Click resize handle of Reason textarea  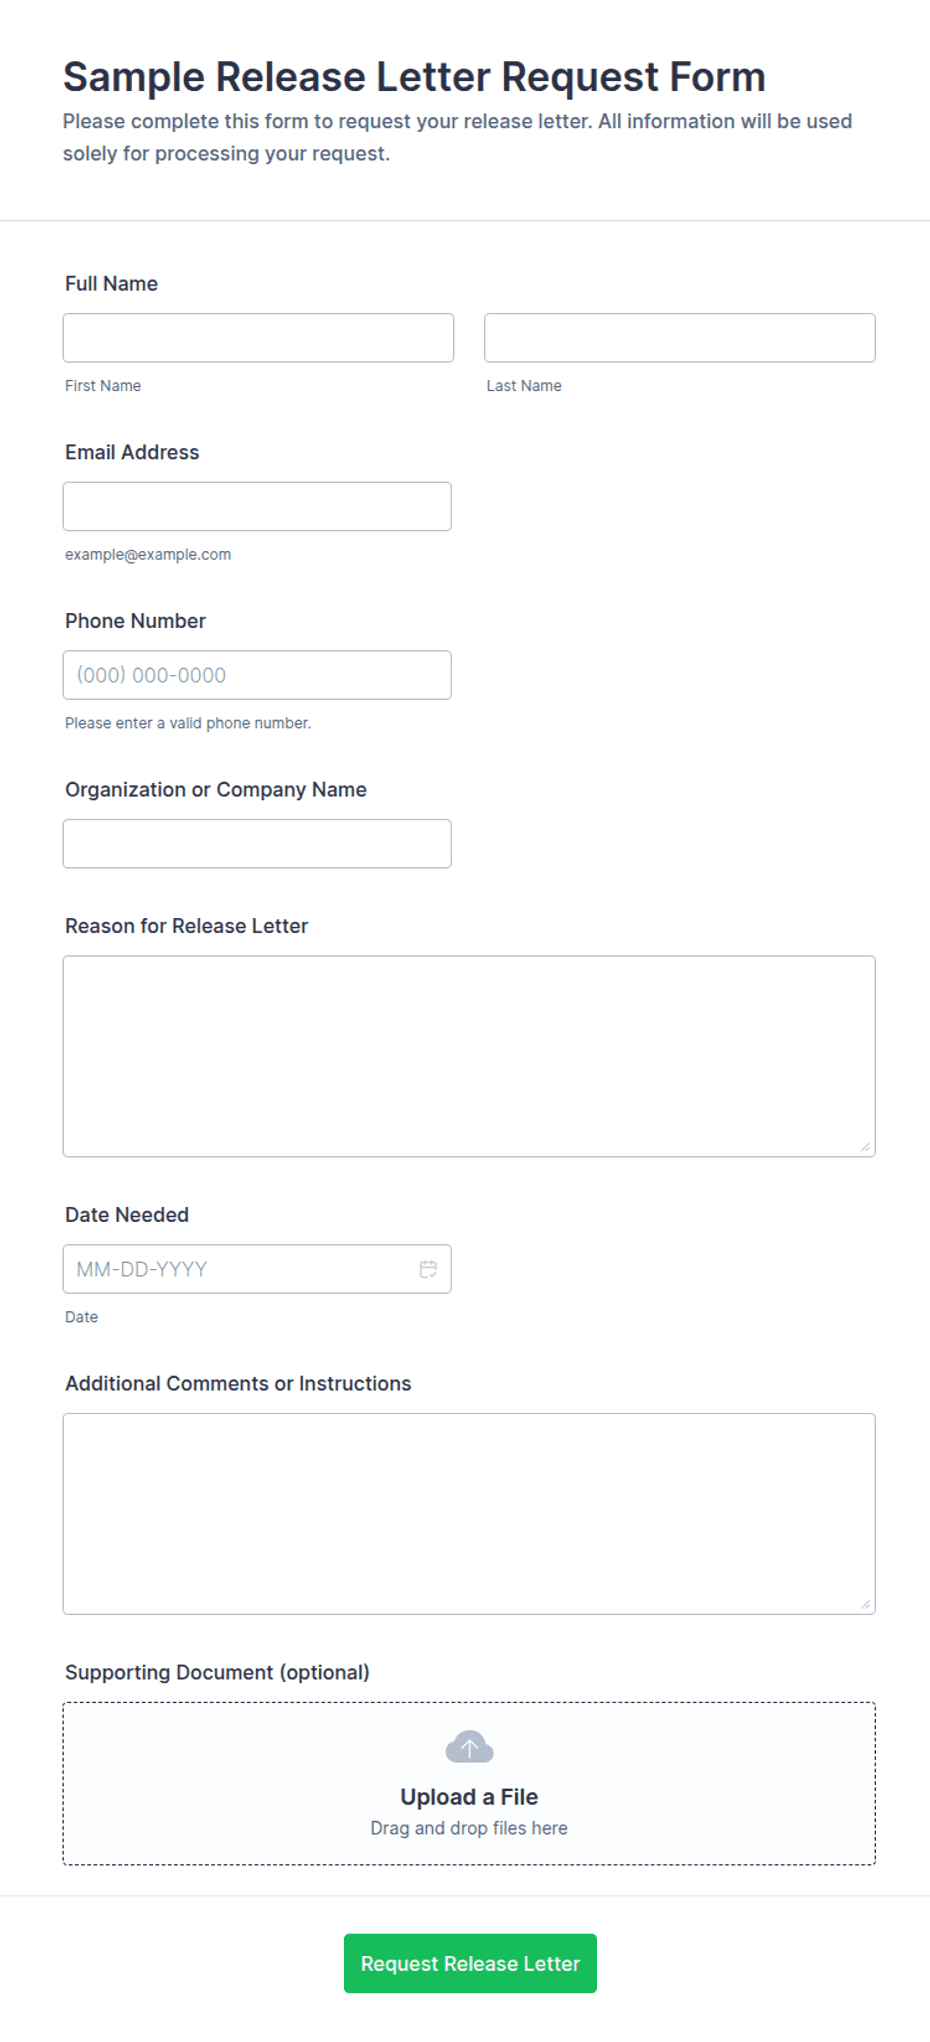point(865,1147)
